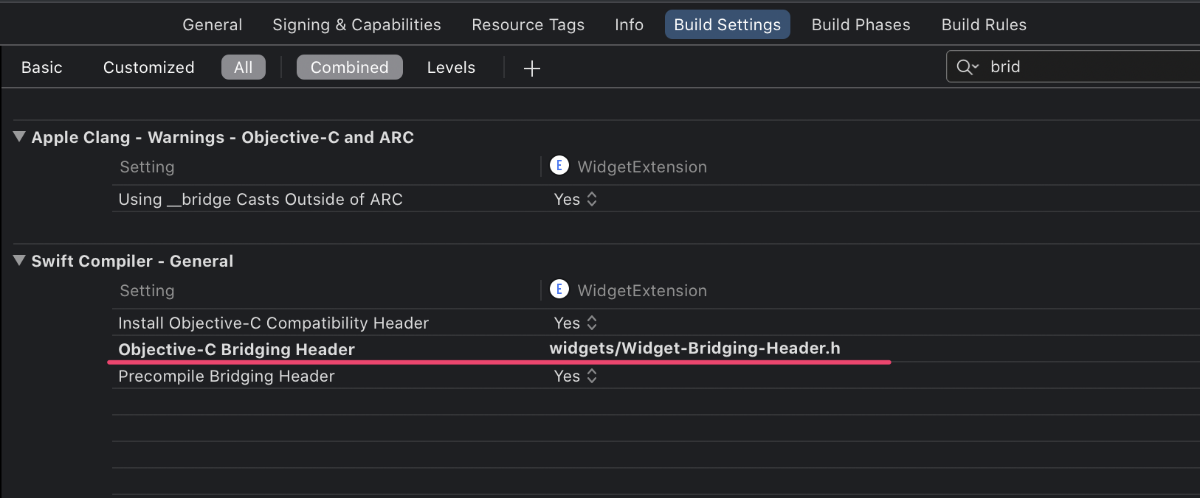Open Install Objective-C Compatibility Header Yes dropdown
The height and width of the screenshot is (498, 1200).
pyautogui.click(x=575, y=323)
